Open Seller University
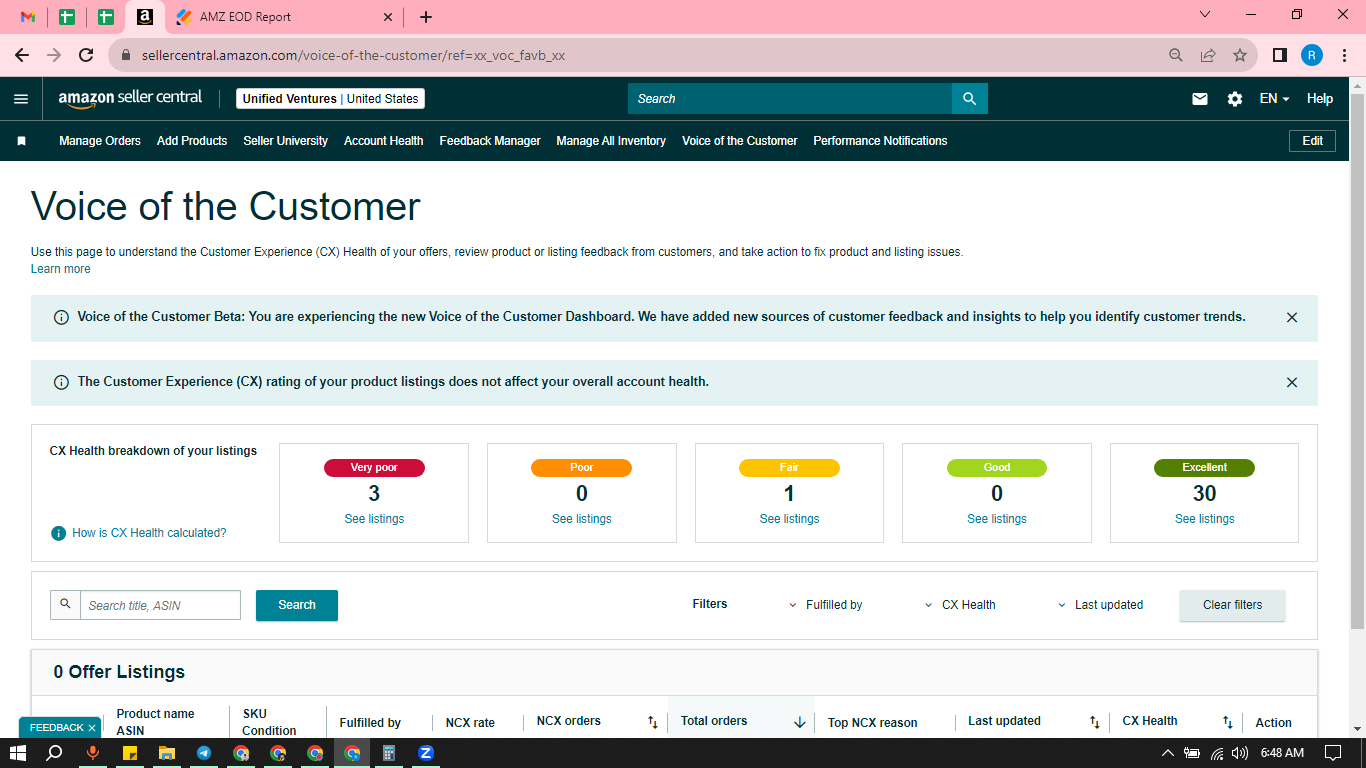1366x768 pixels. tap(286, 141)
